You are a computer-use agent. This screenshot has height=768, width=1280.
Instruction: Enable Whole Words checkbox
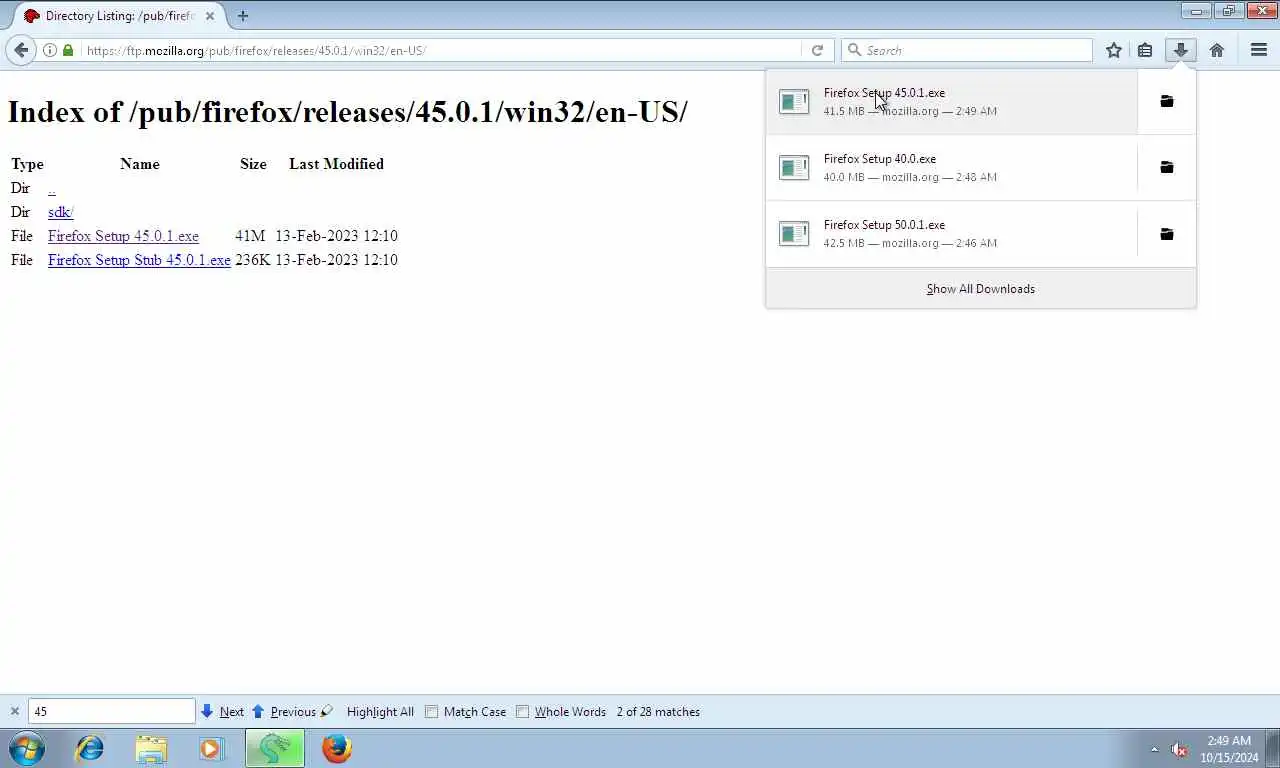tap(522, 712)
